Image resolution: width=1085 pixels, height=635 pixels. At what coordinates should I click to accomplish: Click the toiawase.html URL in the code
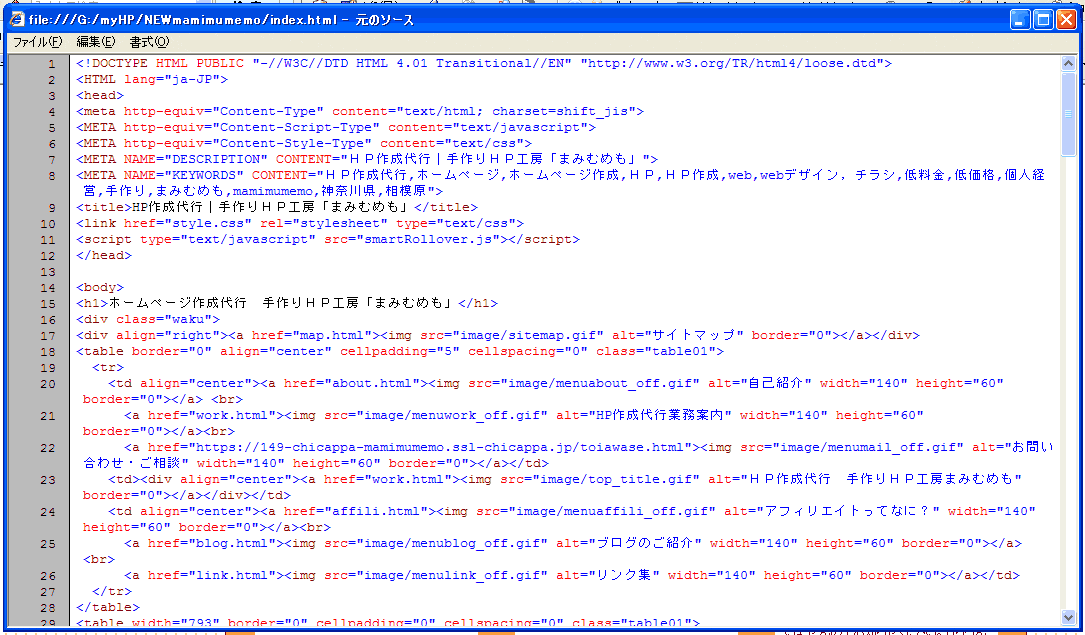pyautogui.click(x=419, y=447)
